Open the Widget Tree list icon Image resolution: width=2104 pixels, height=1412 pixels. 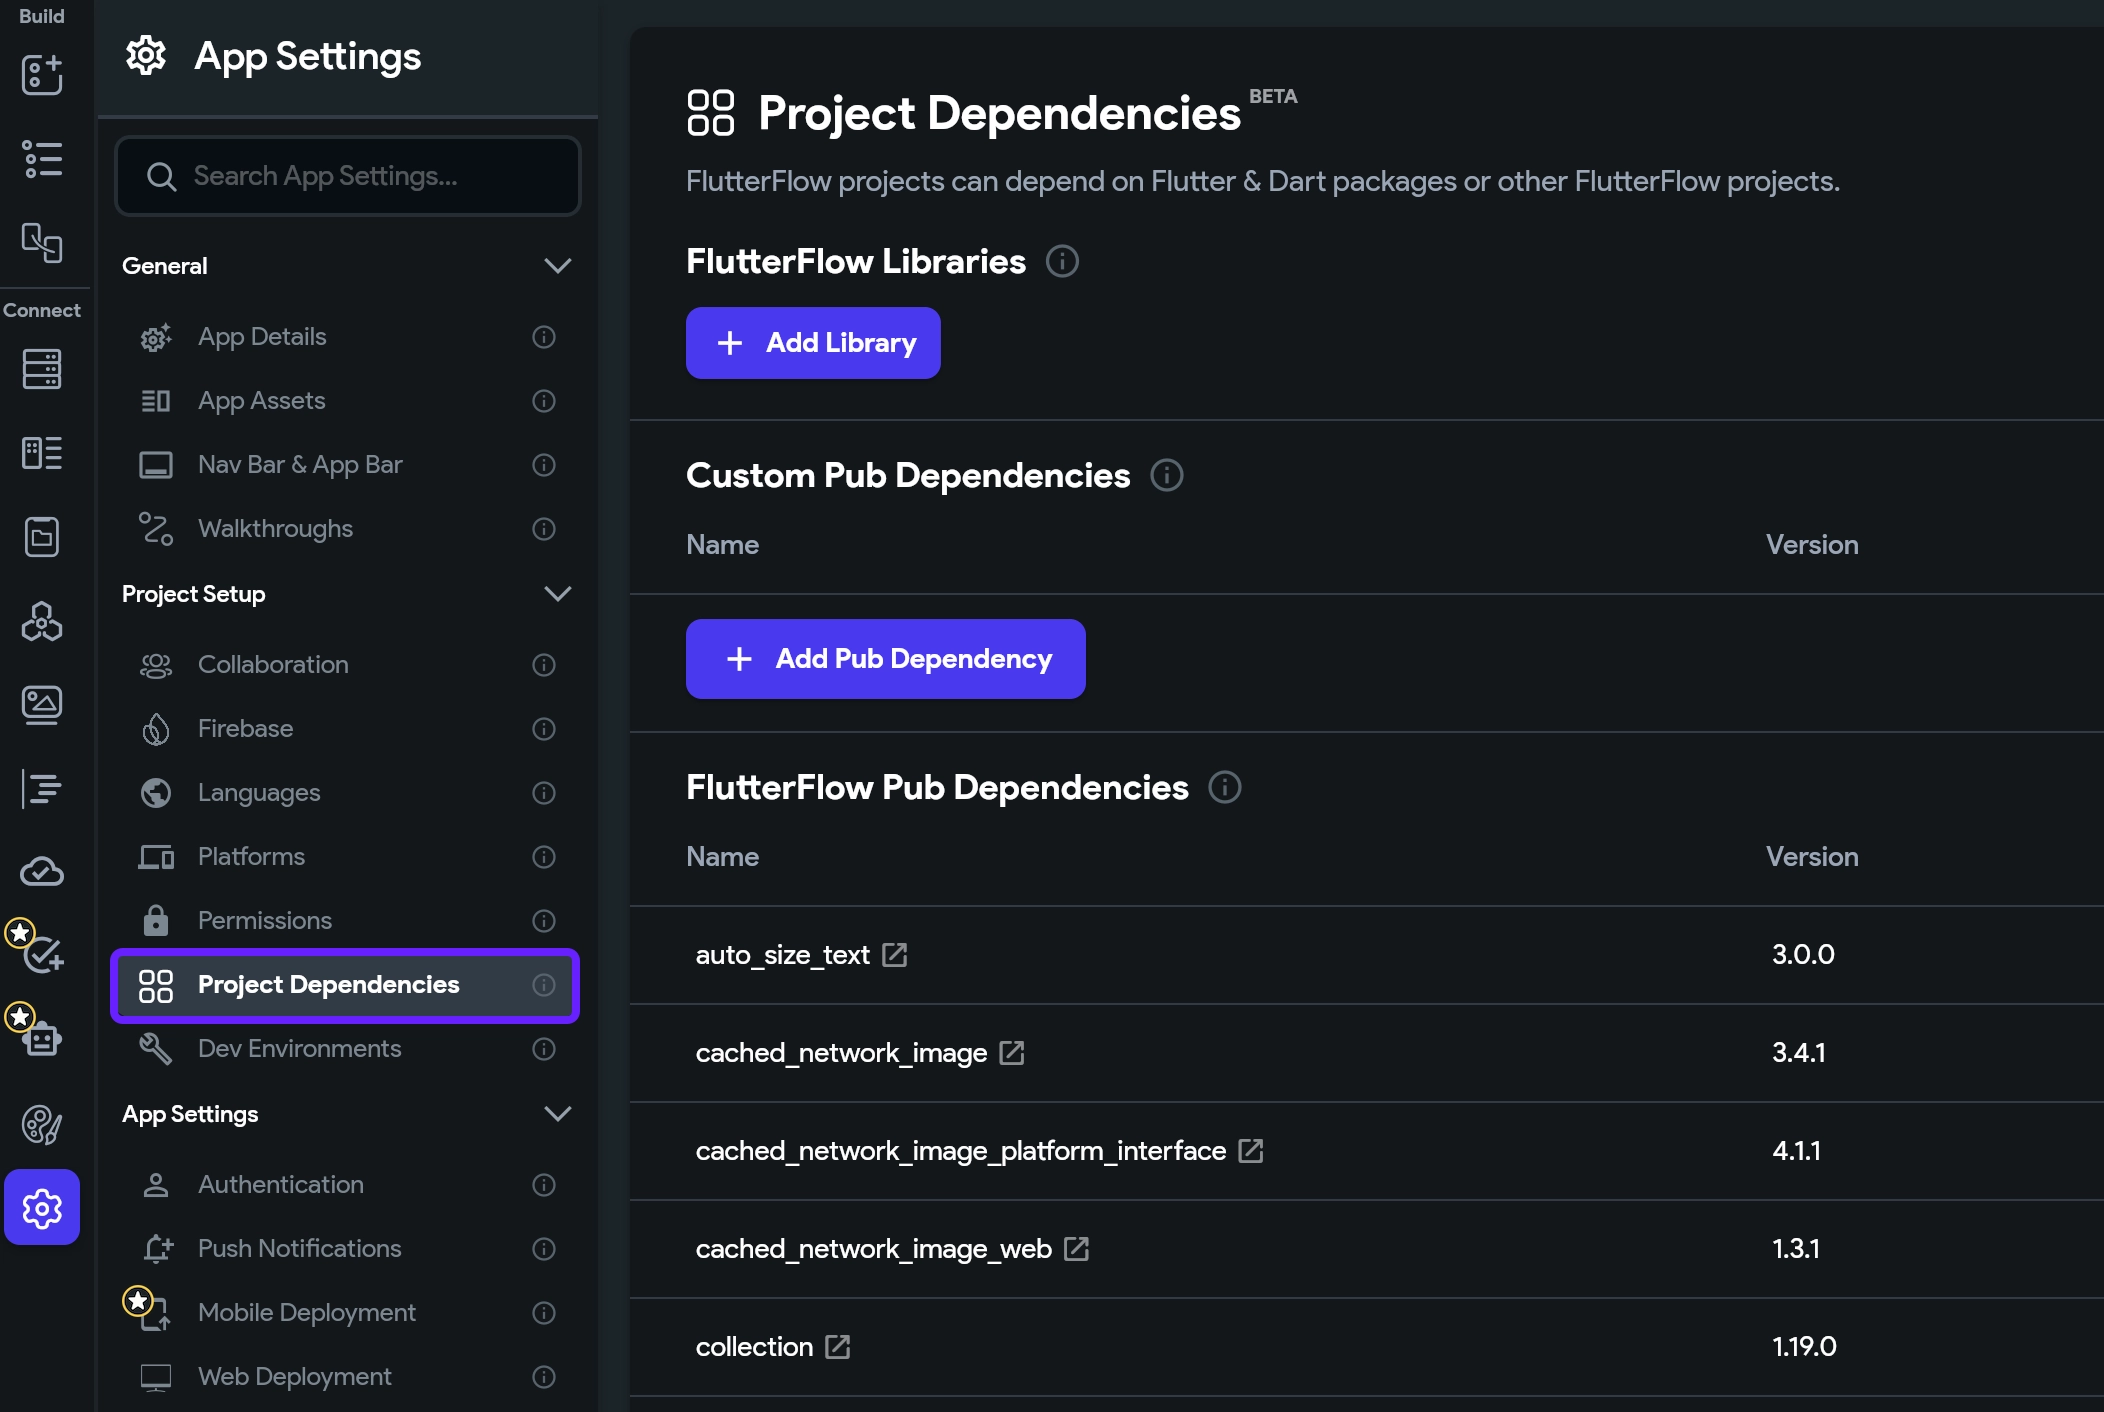[x=42, y=159]
